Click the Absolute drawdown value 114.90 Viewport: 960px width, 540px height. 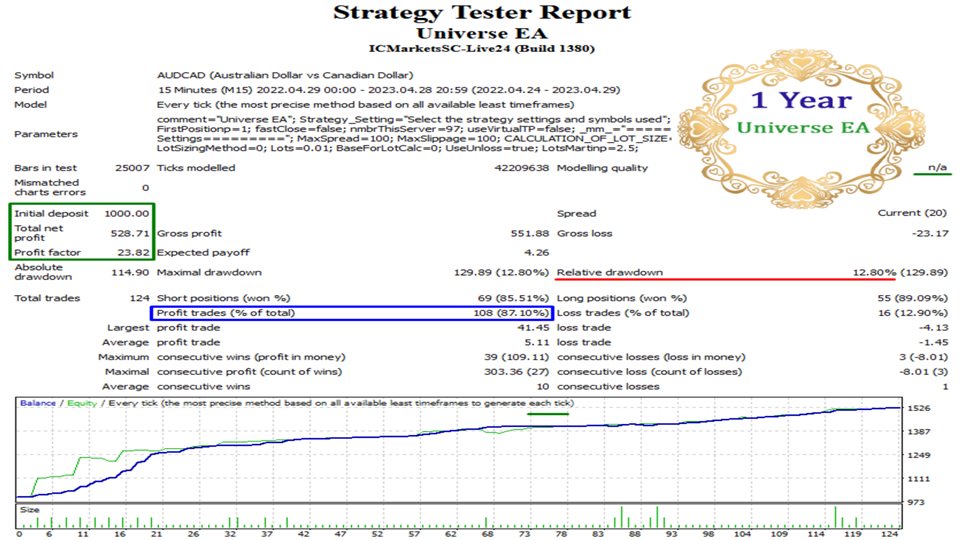tap(130, 272)
